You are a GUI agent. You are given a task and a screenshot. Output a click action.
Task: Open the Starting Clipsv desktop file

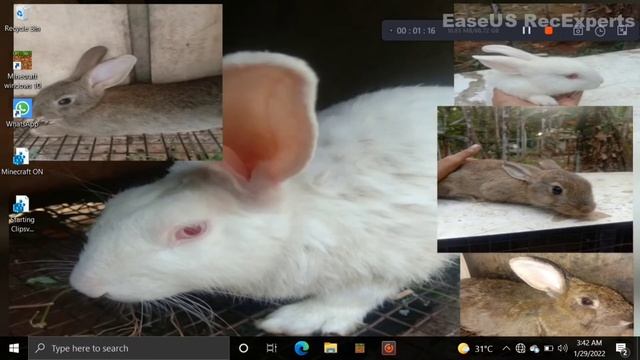tap(22, 213)
